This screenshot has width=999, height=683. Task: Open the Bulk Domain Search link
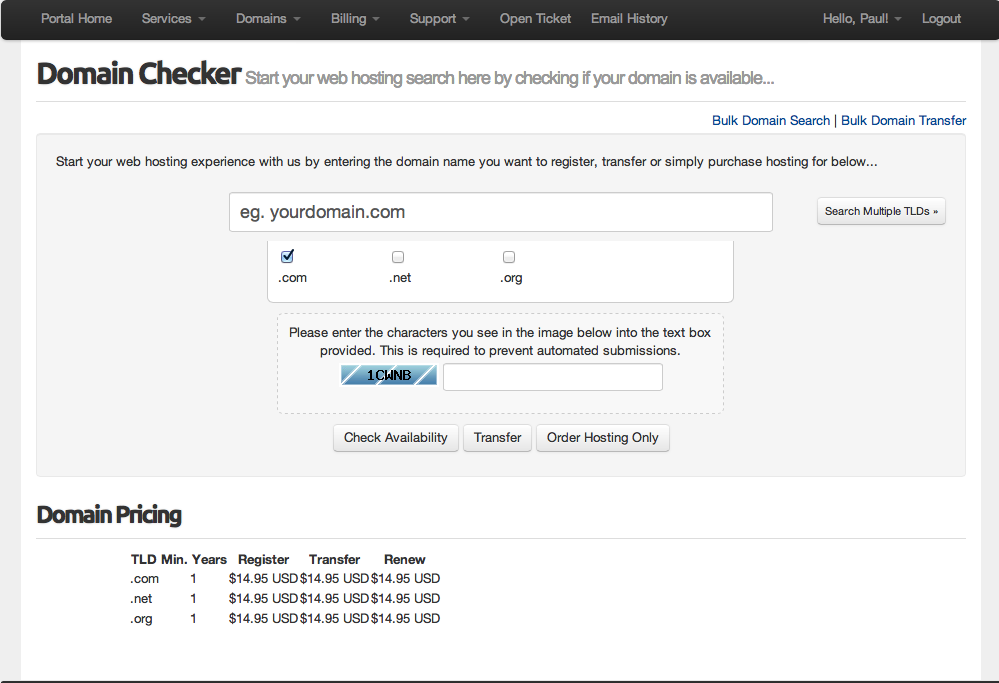(771, 120)
